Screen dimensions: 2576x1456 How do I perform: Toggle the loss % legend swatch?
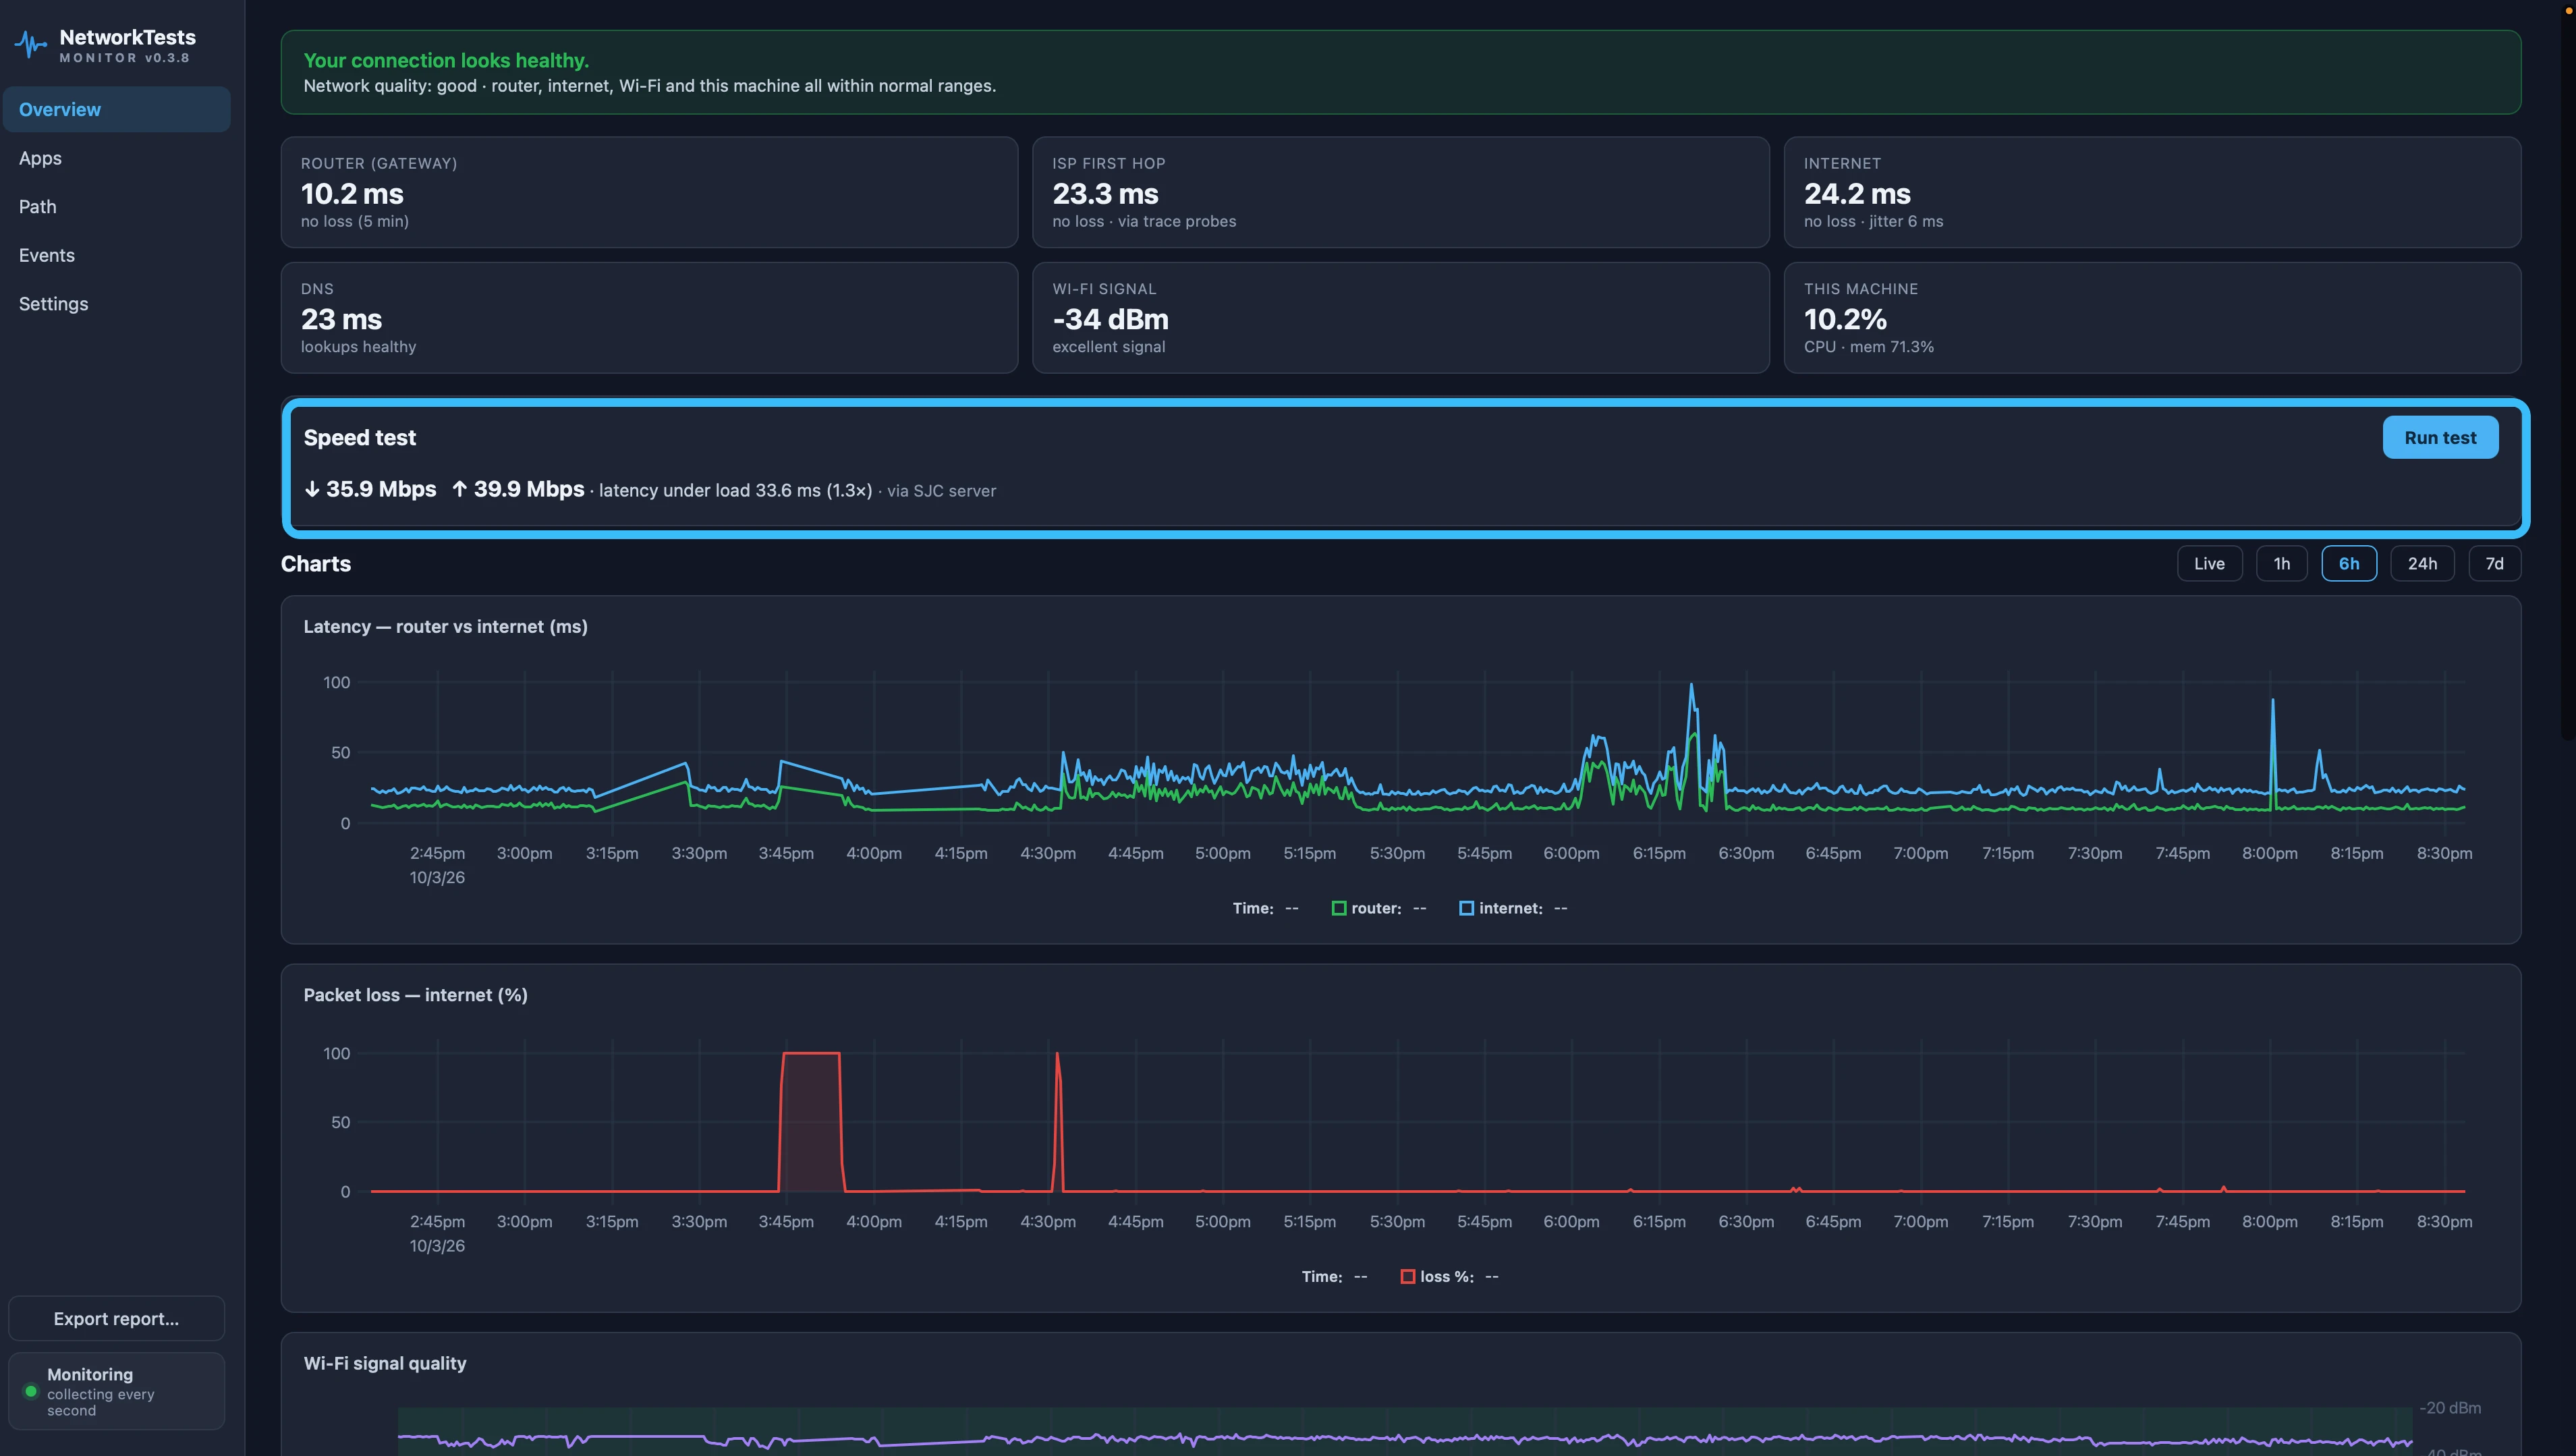pyautogui.click(x=1408, y=1276)
